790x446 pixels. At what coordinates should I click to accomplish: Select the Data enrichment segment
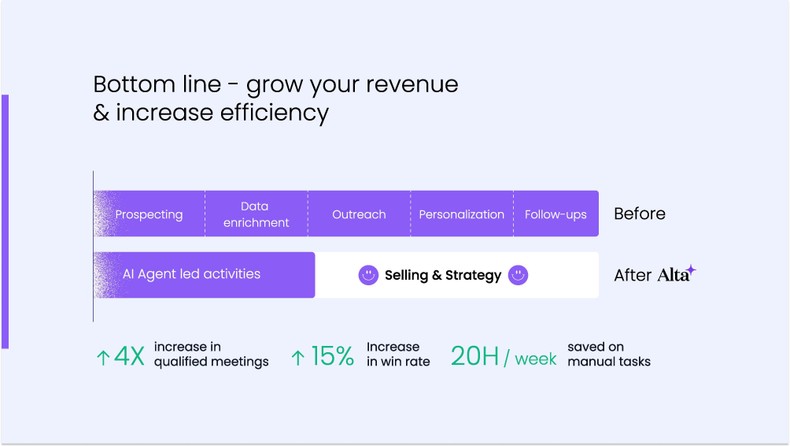pos(256,214)
